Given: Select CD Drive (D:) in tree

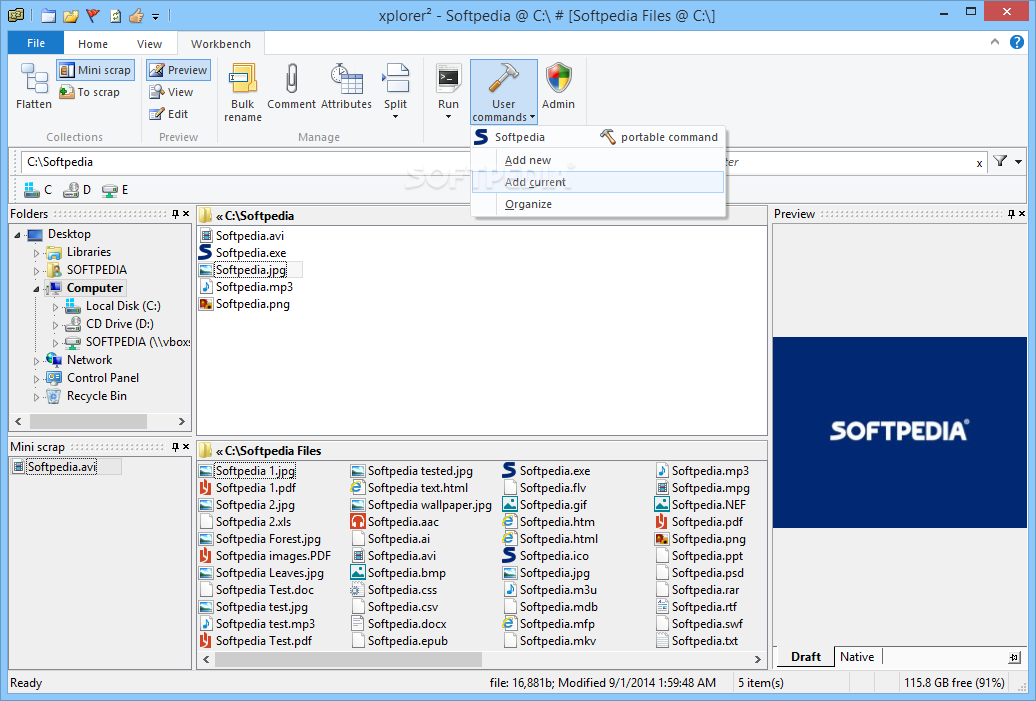Looking at the screenshot, I should [x=119, y=324].
